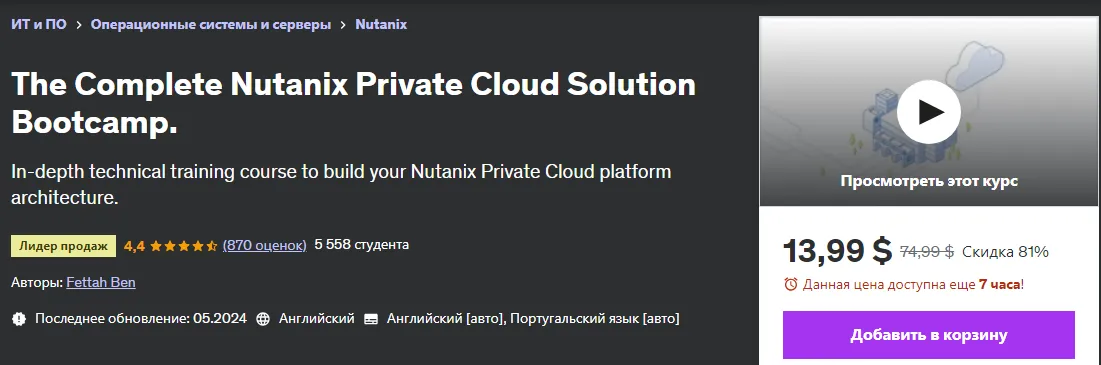
Task: Open the Nutanix breadcrumb link
Action: click(x=381, y=25)
